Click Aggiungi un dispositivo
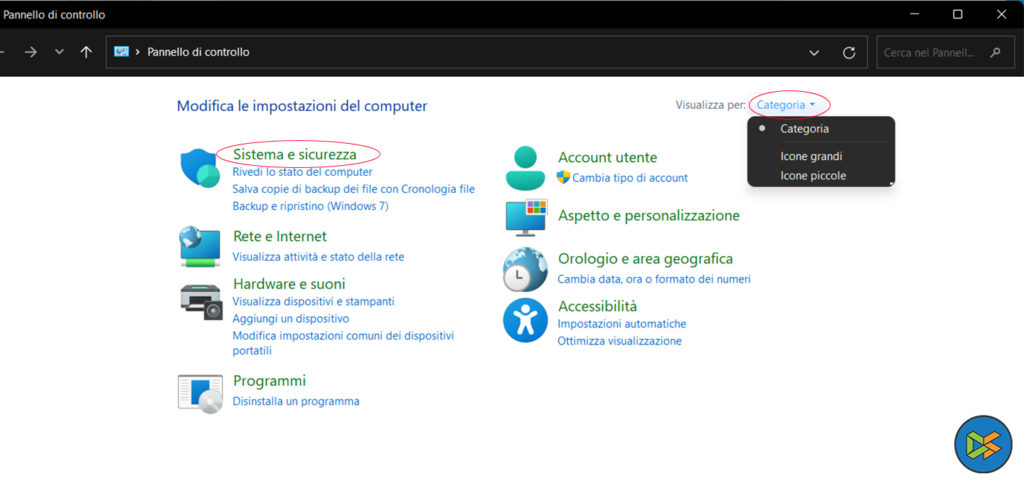 point(291,318)
